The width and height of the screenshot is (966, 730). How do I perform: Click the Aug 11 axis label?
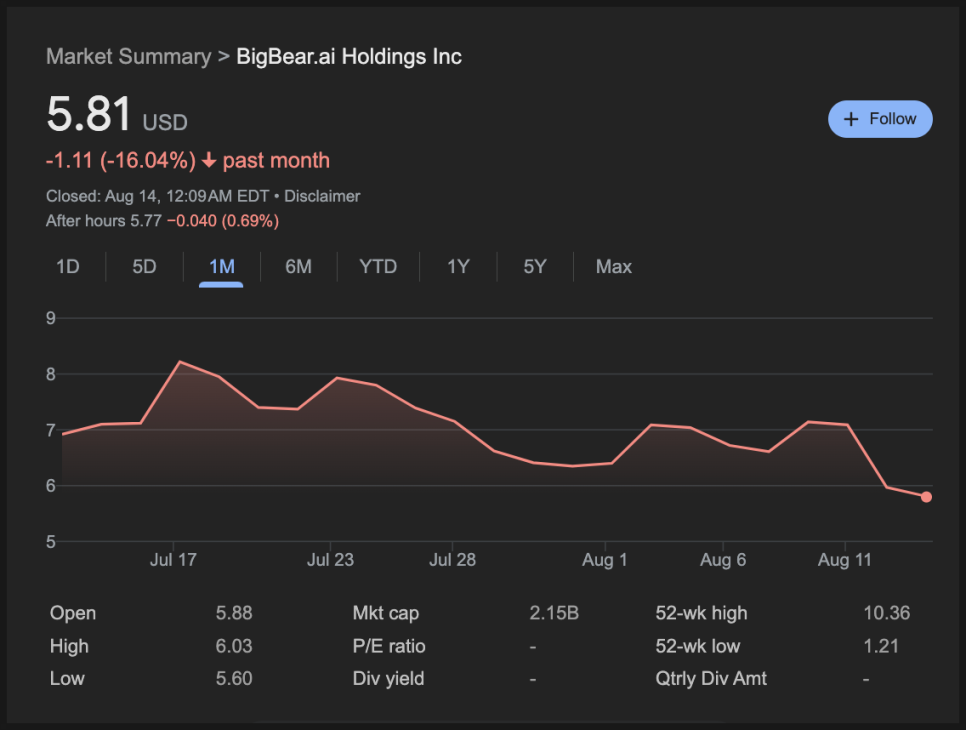(845, 560)
